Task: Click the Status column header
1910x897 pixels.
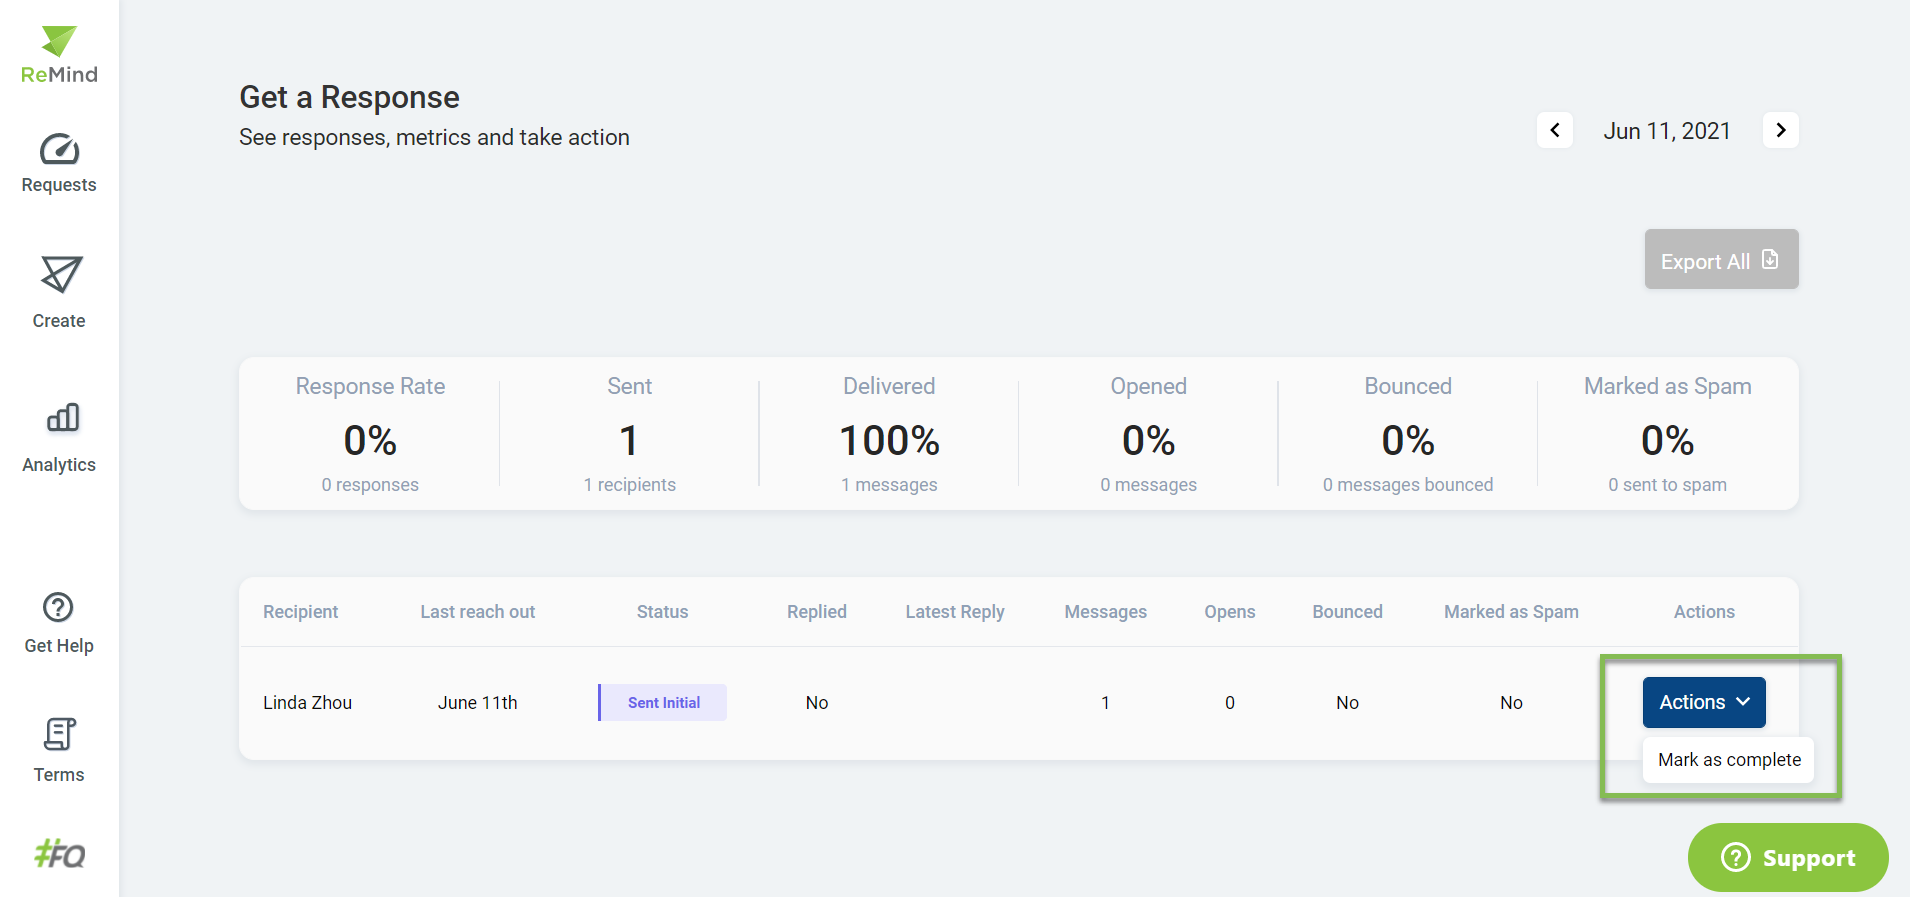Action: (662, 612)
